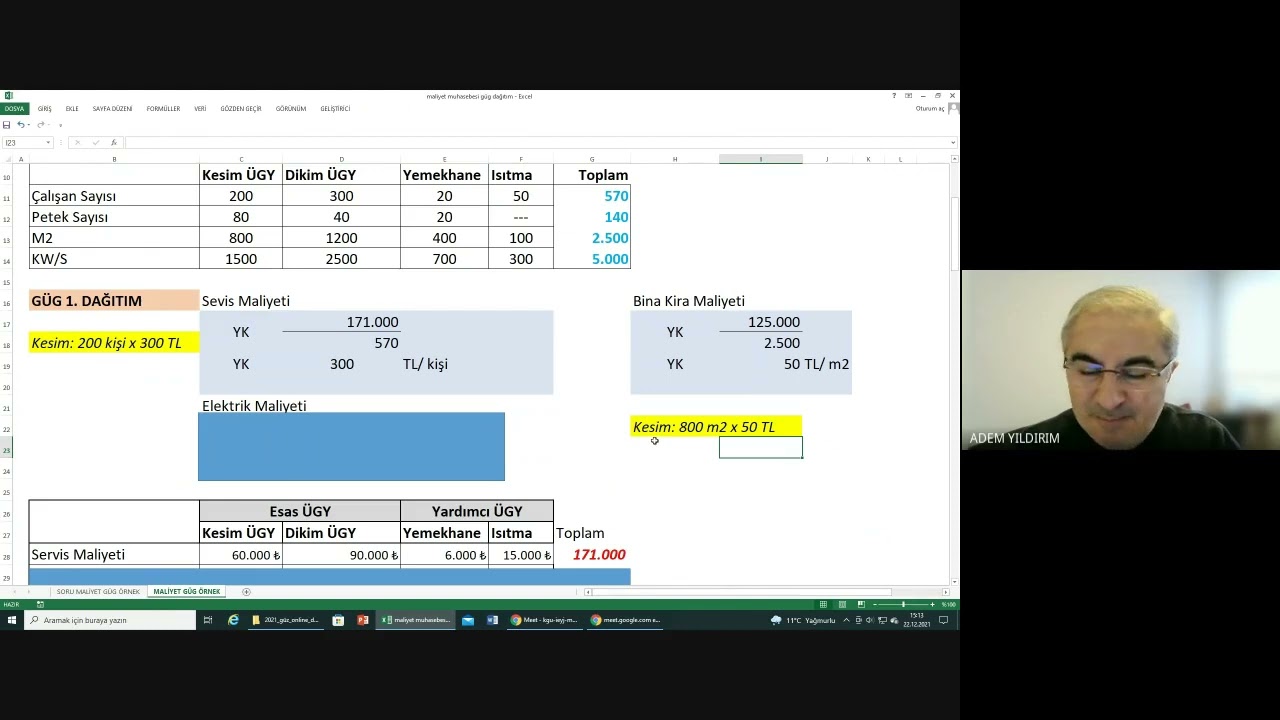Image resolution: width=1280 pixels, height=720 pixels.
Task: Click the horizontal scrollbar right arrow
Action: click(945, 592)
